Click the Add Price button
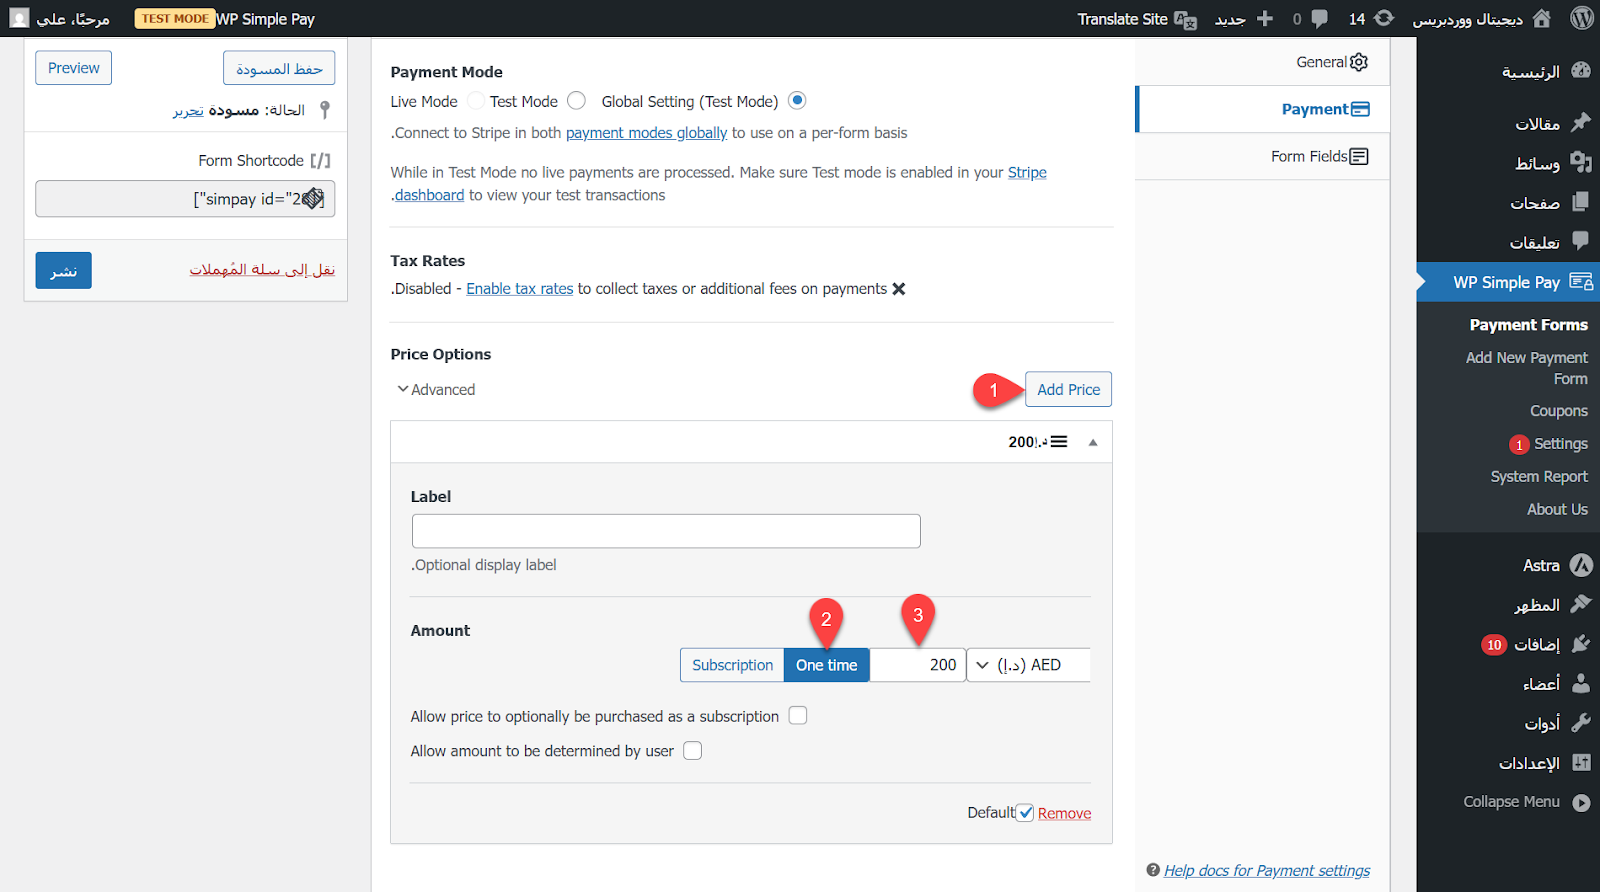This screenshot has height=892, width=1600. click(1068, 390)
